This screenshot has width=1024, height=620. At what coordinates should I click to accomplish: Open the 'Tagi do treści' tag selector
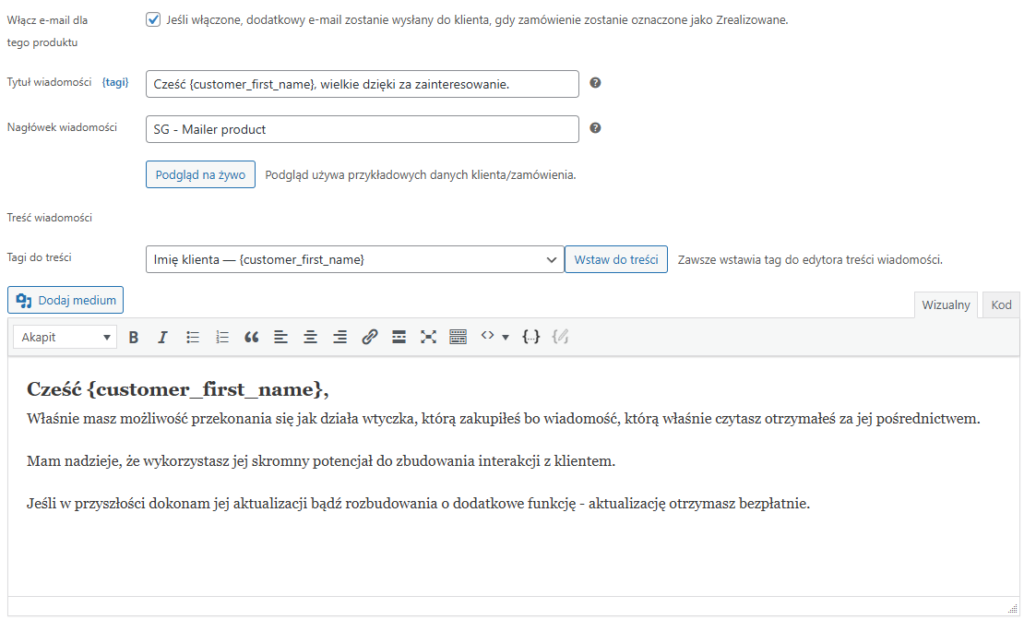pos(355,258)
